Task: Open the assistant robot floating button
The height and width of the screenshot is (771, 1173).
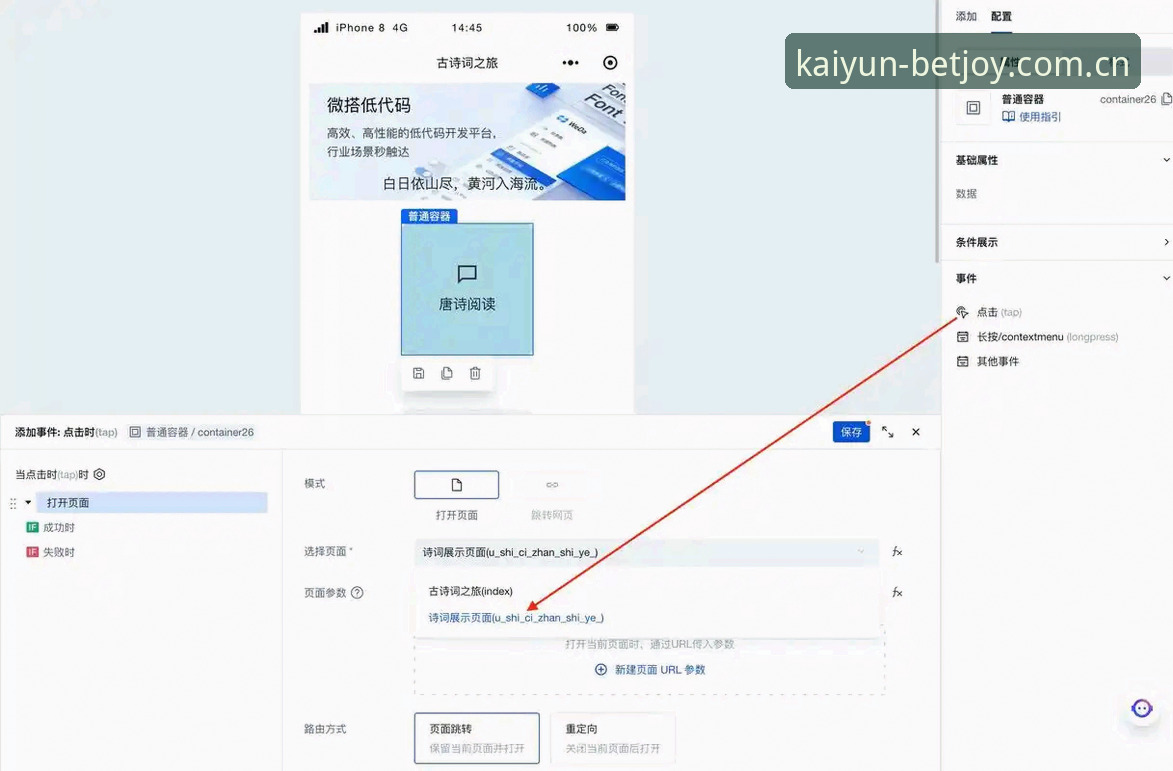Action: click(x=1142, y=708)
